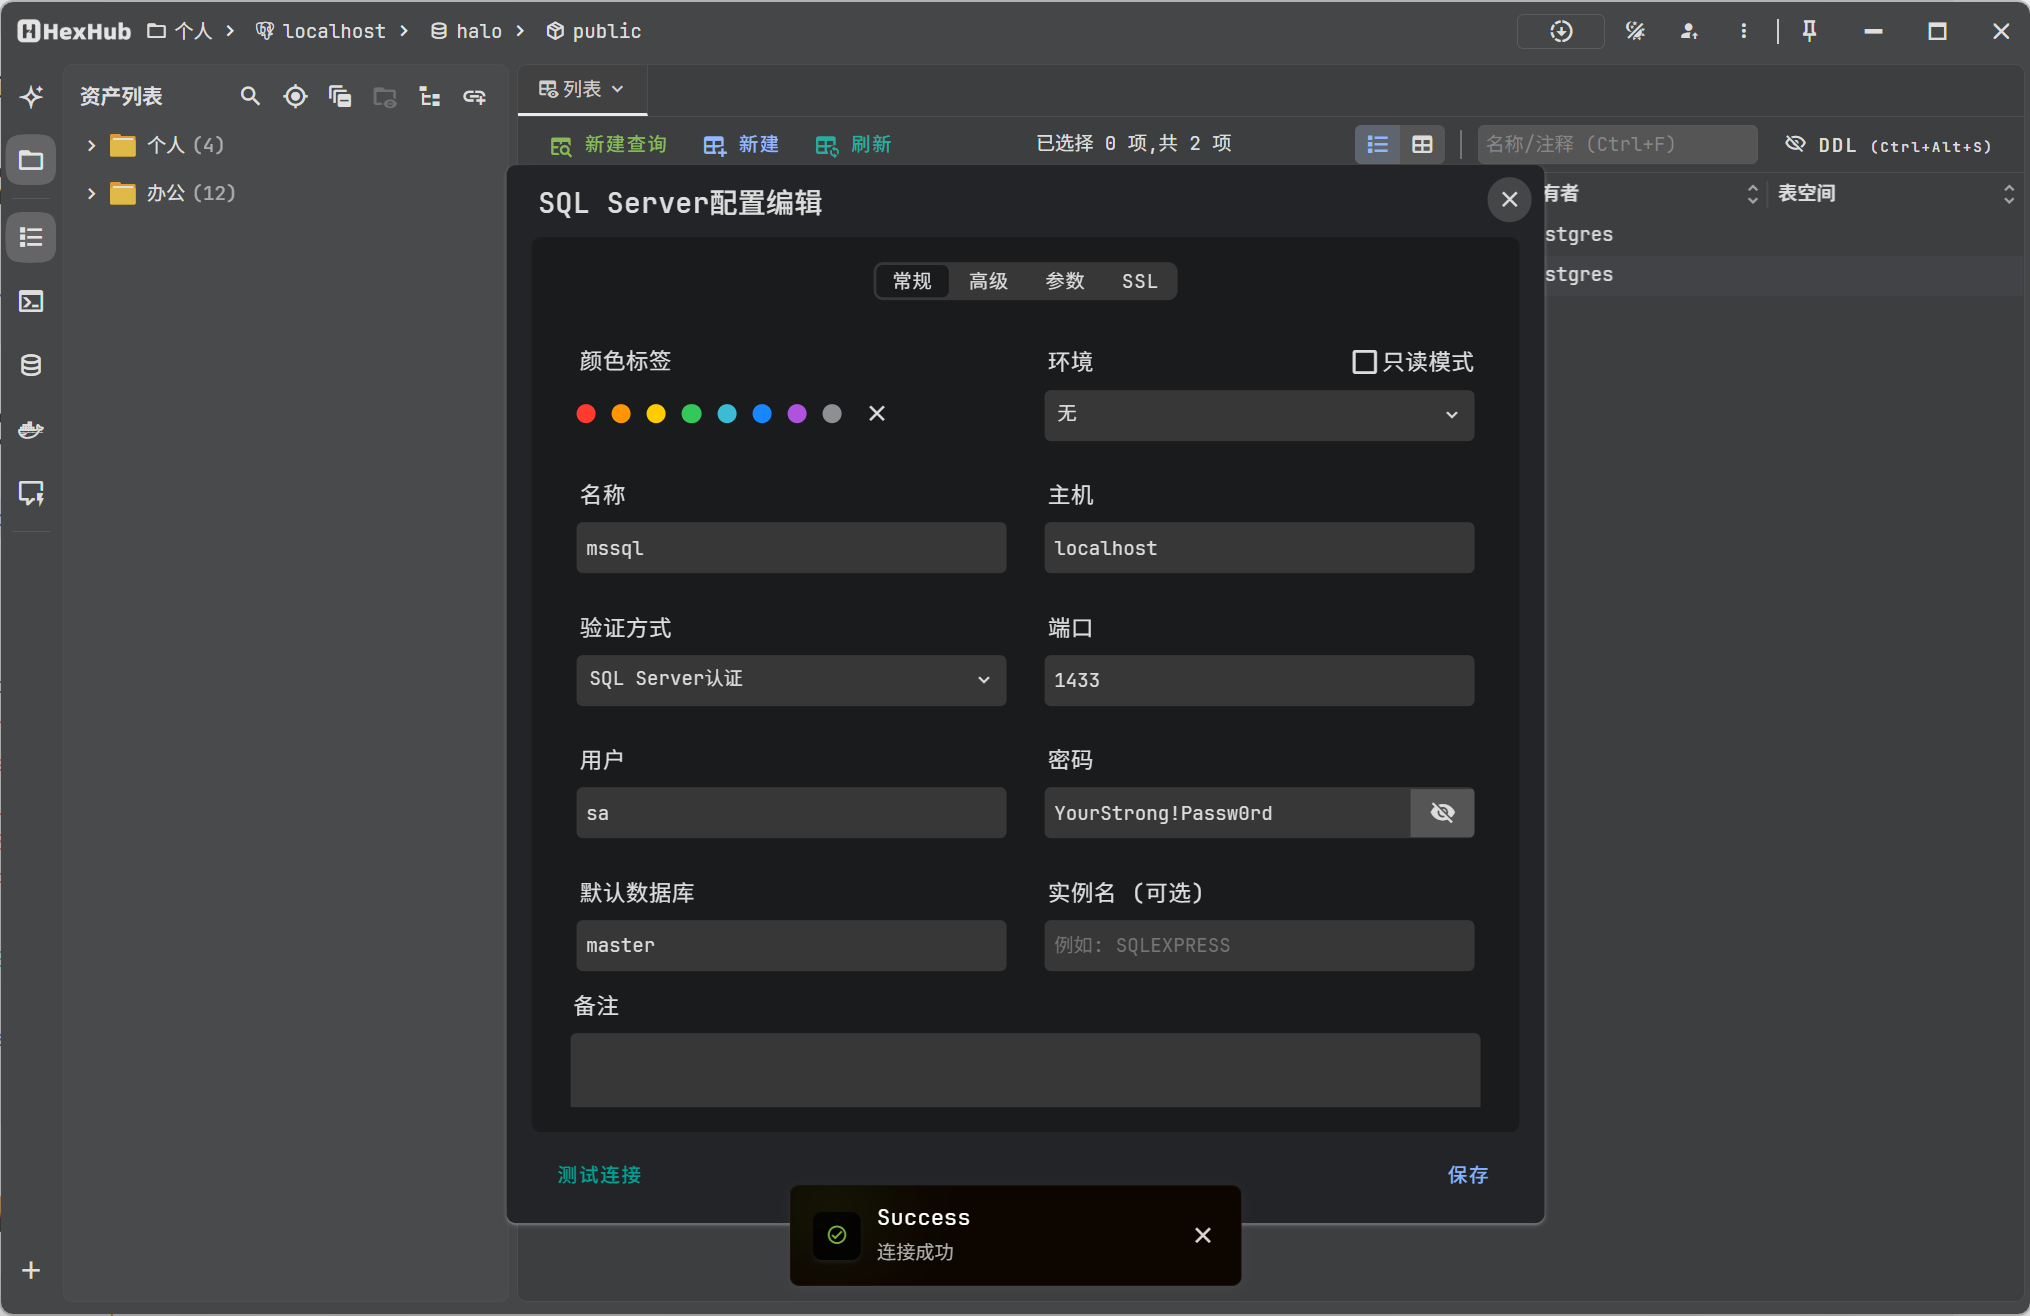2030x1316 pixels.
Task: Select the SSL tab
Action: coord(1139,281)
